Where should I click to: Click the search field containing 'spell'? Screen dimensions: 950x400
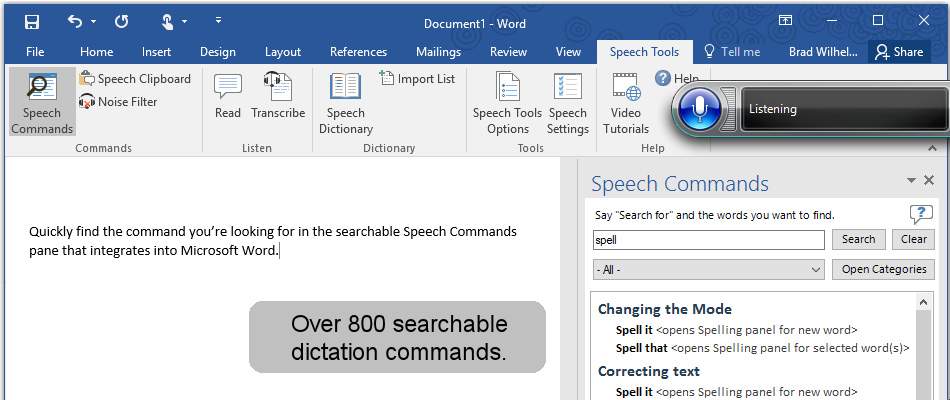point(709,239)
